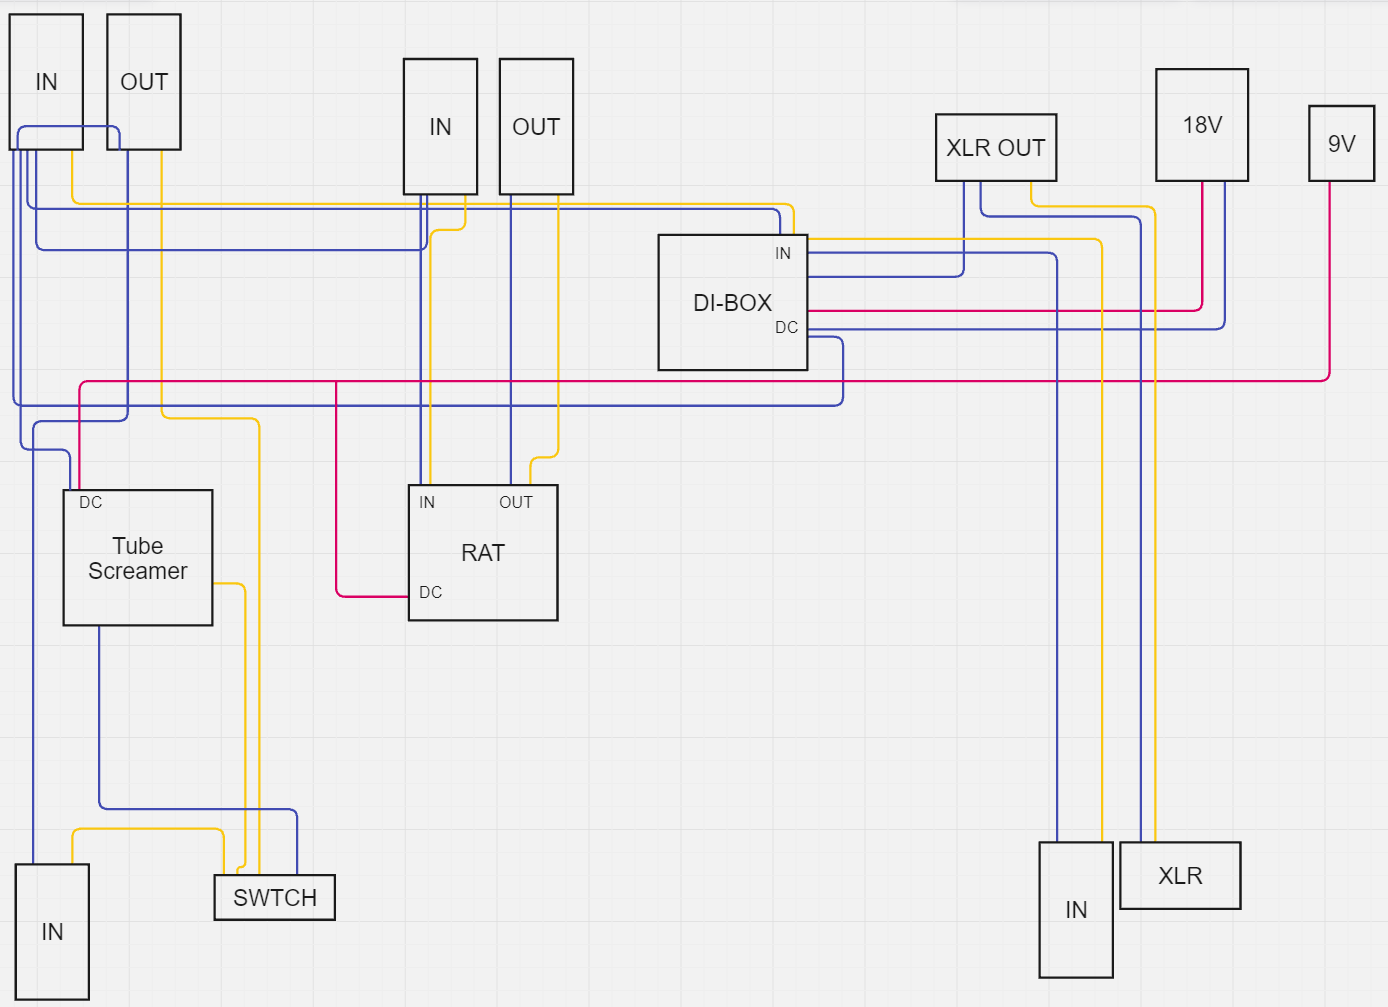Select the Tube Screamer block
Image resolution: width=1388 pixels, height=1007 pixels.
(x=138, y=558)
